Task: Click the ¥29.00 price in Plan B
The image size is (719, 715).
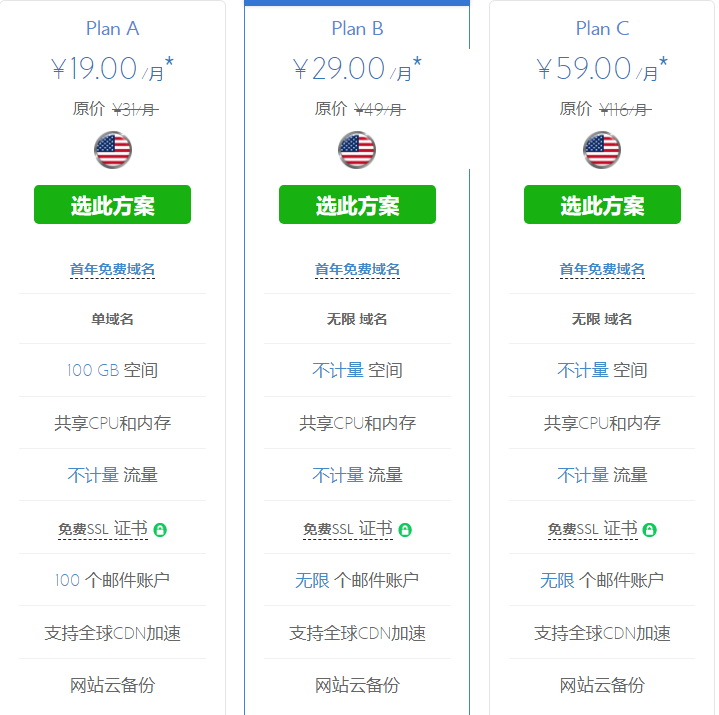Action: [x=339, y=69]
